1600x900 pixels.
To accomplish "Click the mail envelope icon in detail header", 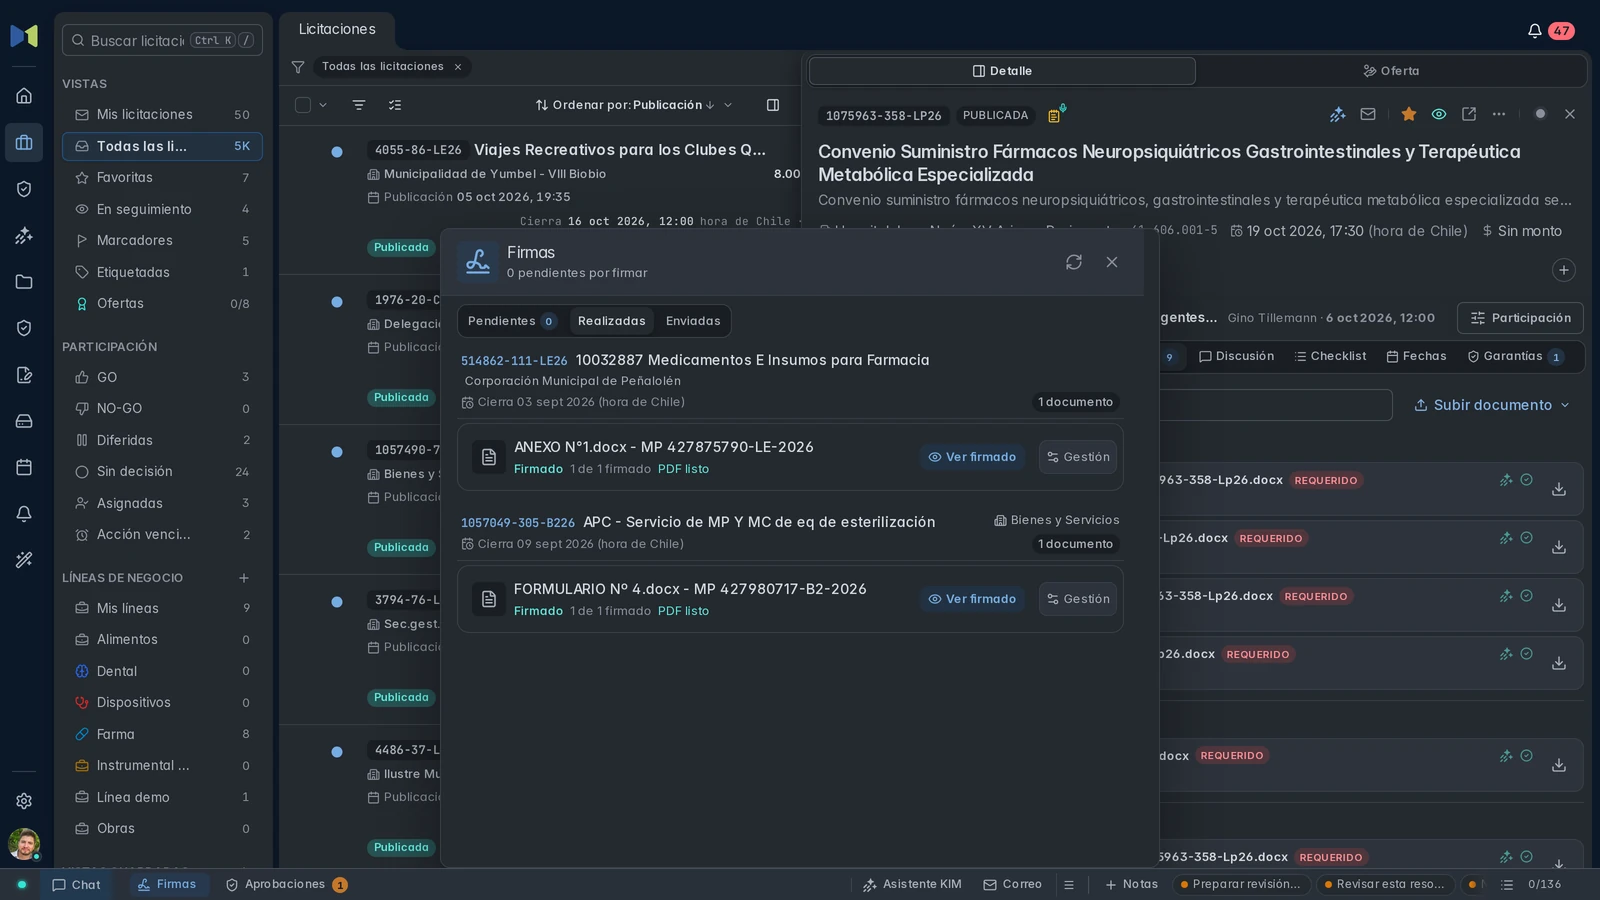I will (1368, 114).
